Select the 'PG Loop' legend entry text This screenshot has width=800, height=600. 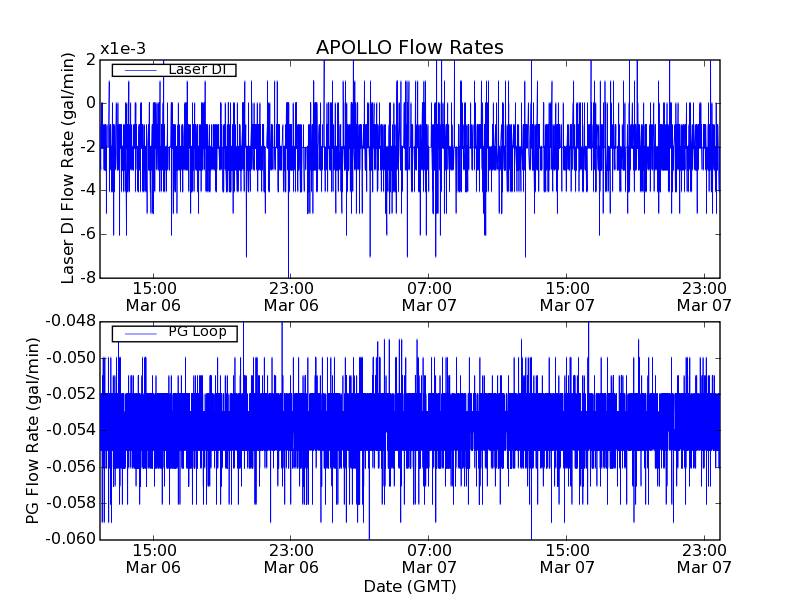(197, 332)
